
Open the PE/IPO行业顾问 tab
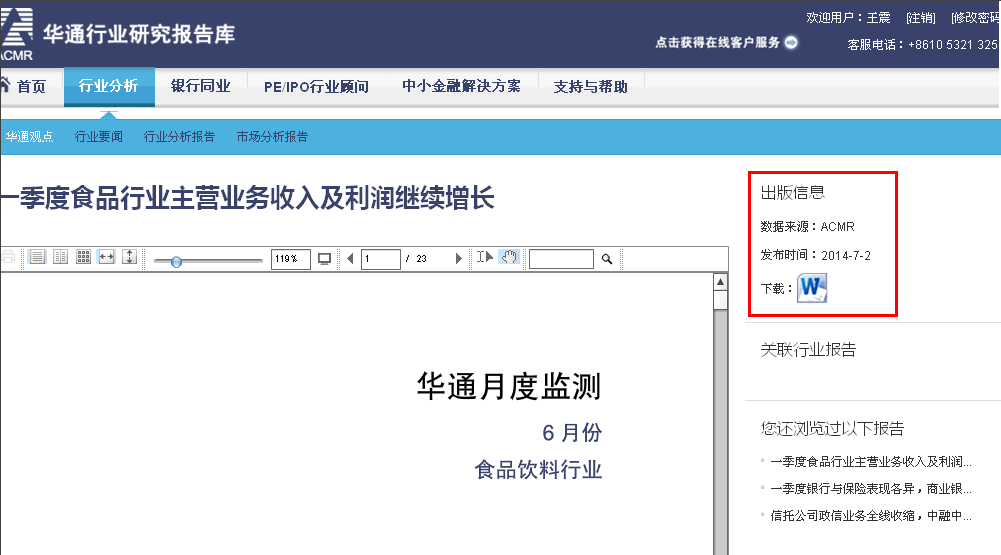click(316, 86)
